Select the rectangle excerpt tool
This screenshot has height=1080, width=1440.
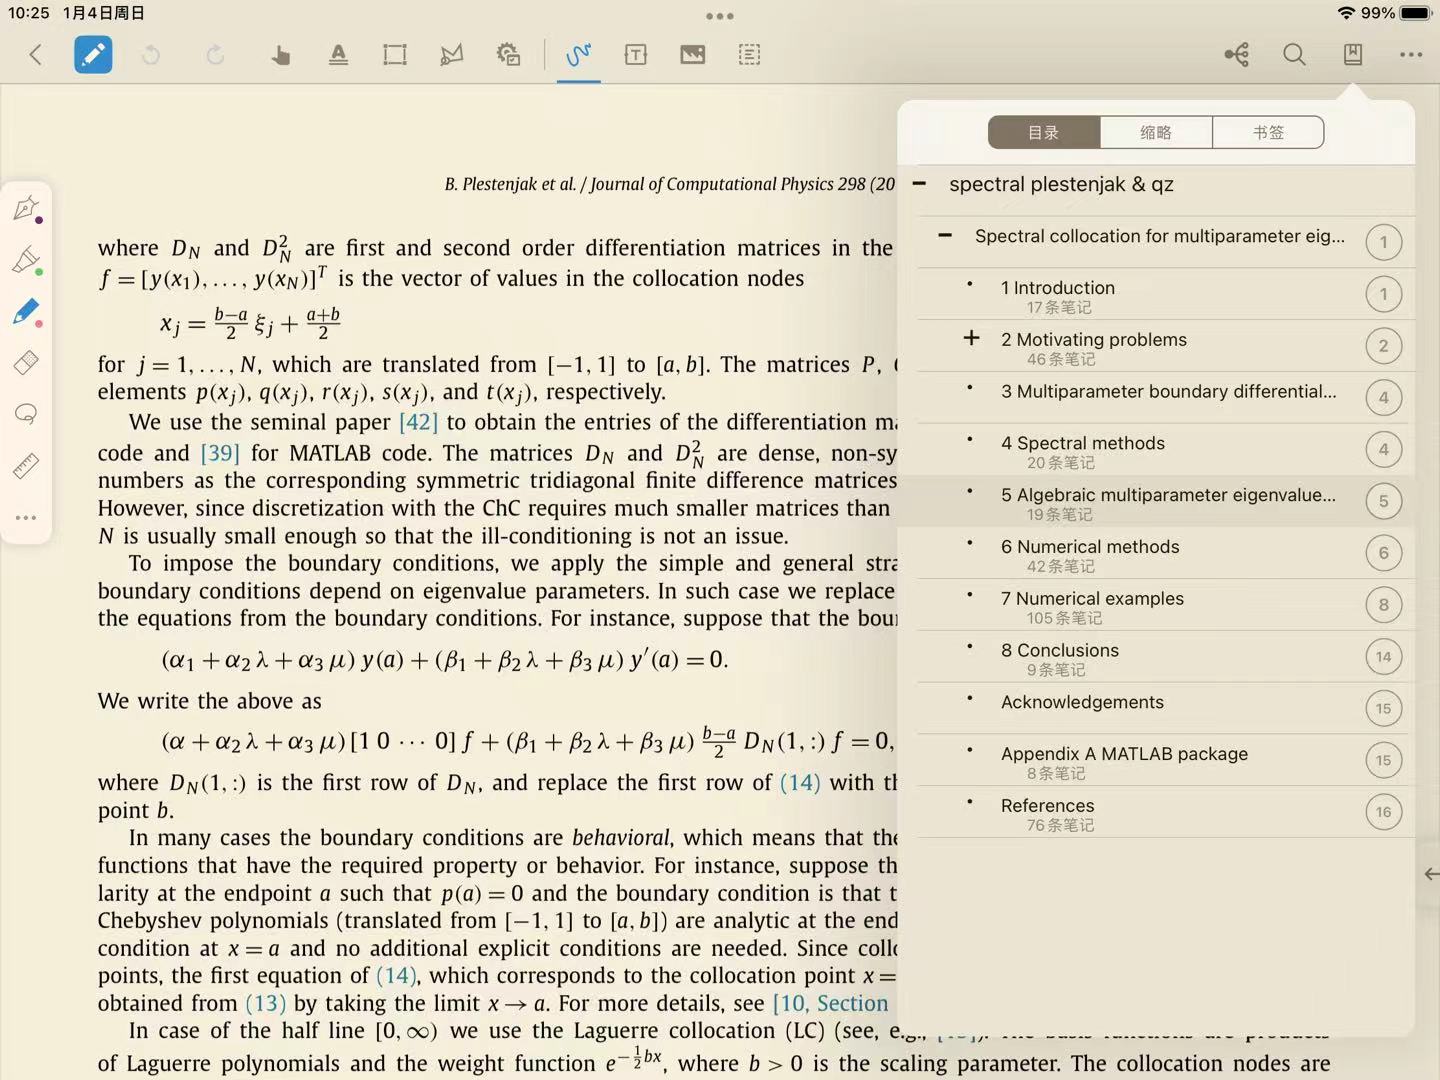click(395, 55)
